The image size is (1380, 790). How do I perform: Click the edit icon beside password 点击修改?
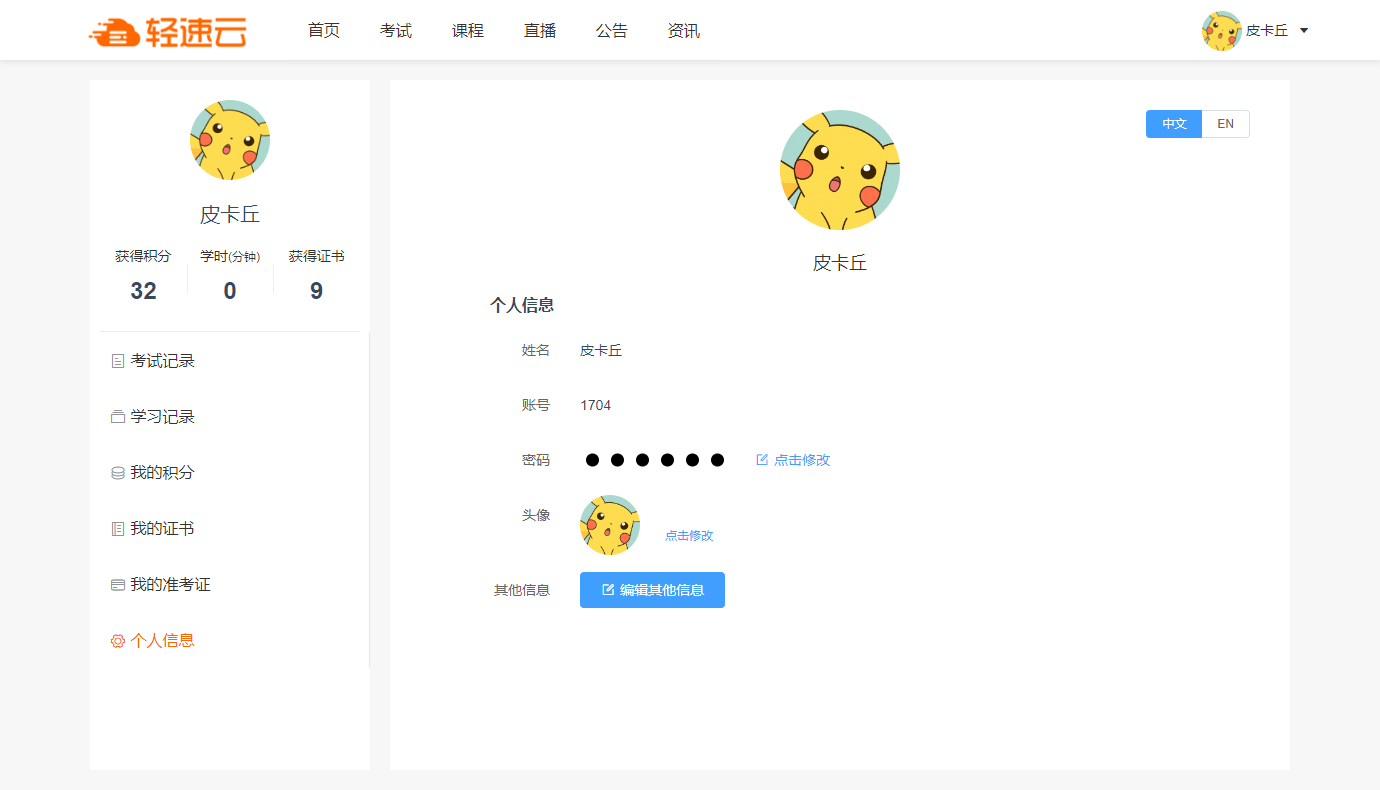click(762, 460)
